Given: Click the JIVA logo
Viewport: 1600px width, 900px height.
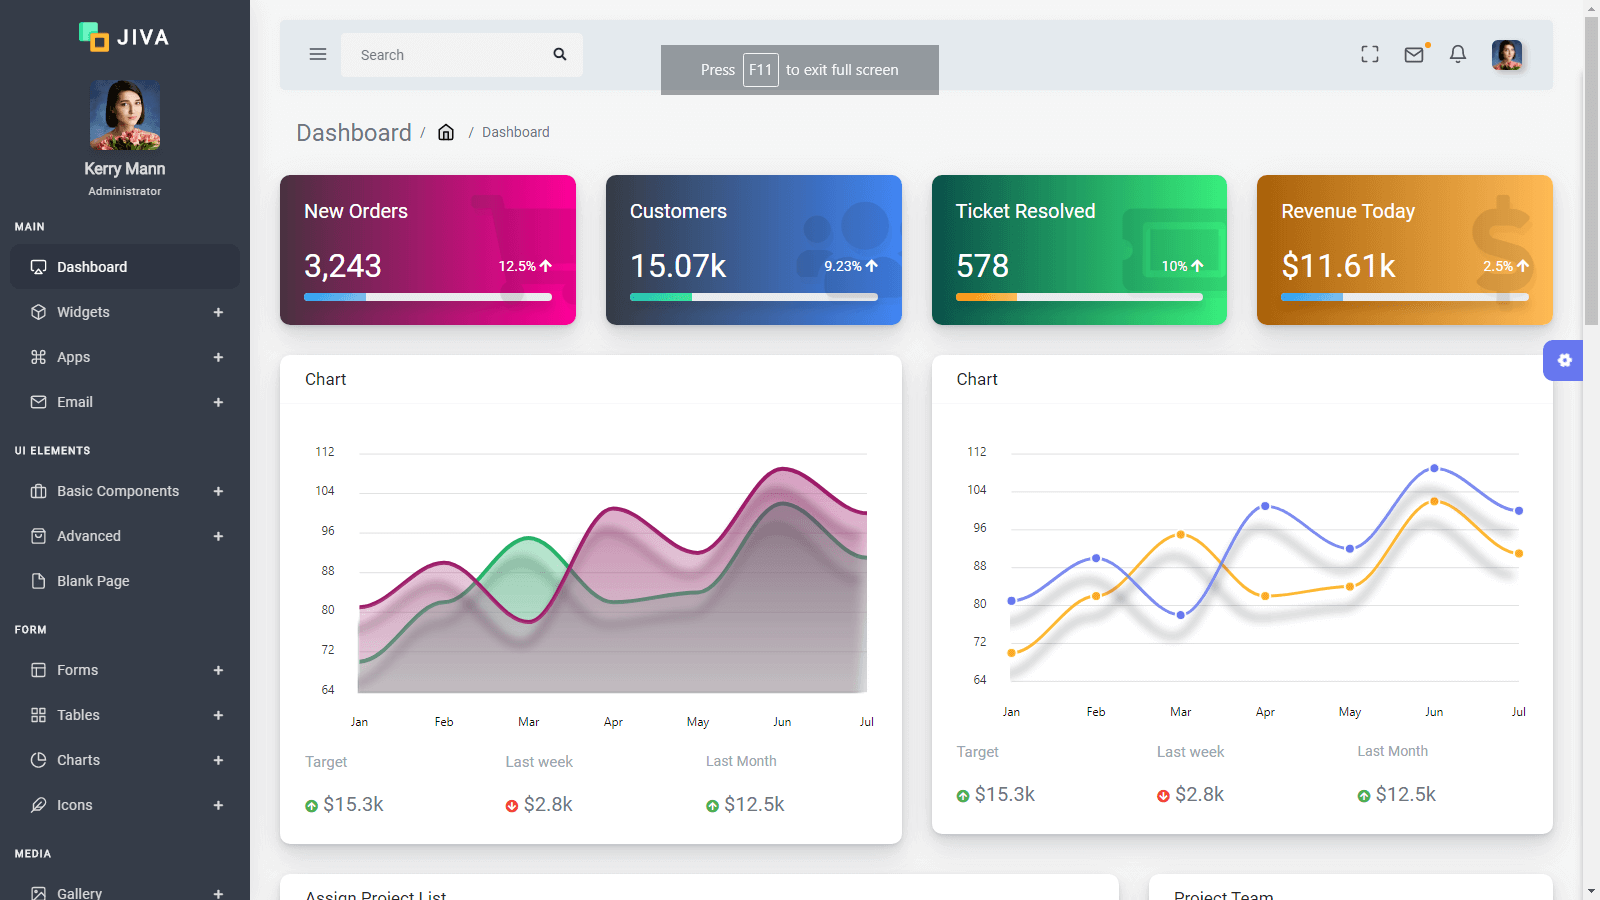Looking at the screenshot, I should click(x=124, y=37).
